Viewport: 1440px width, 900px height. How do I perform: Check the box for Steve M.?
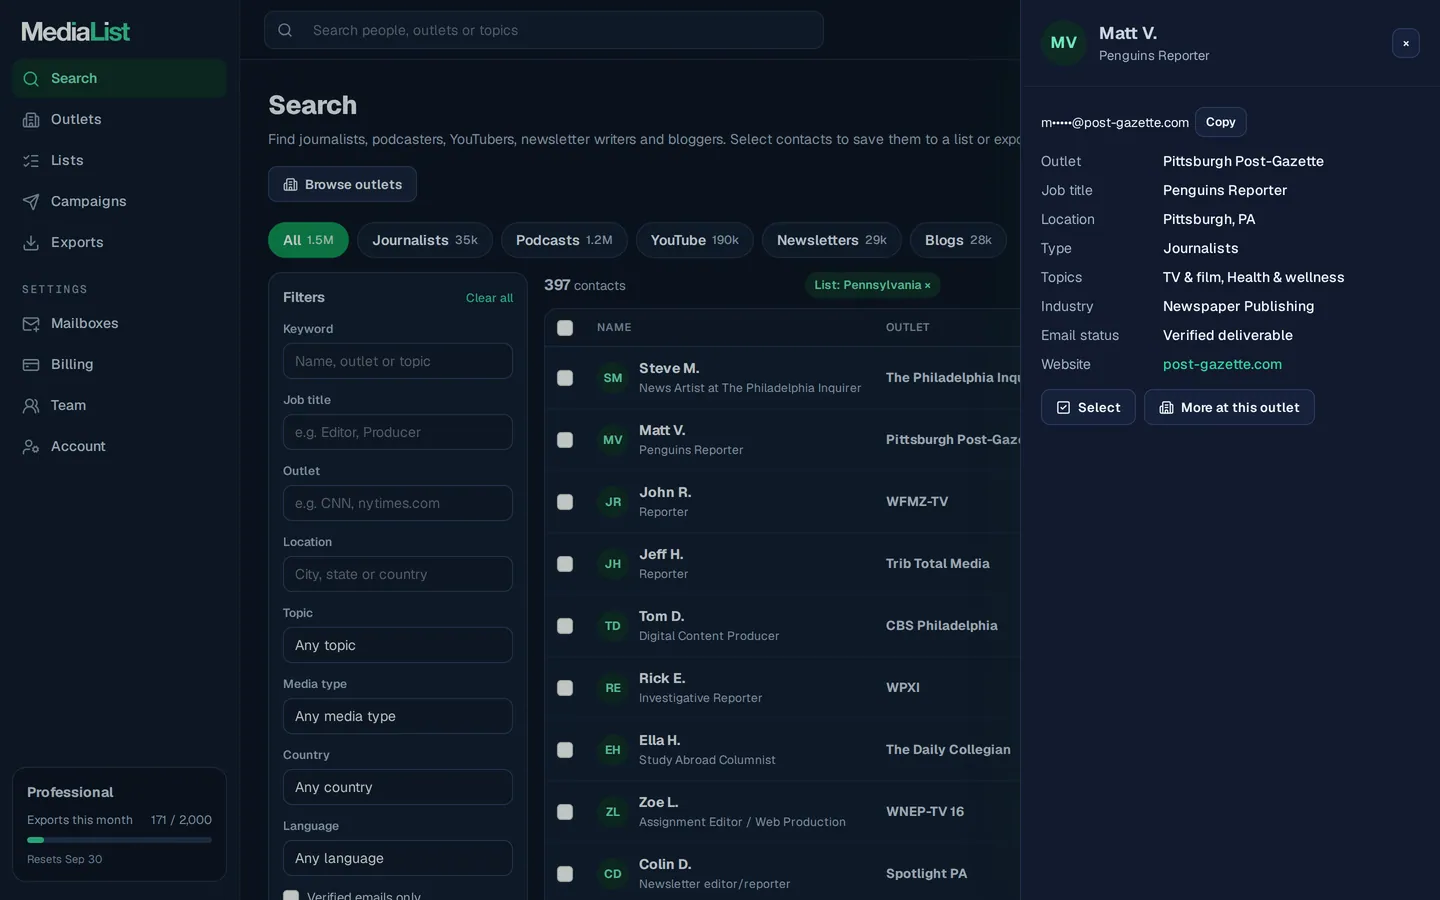[565, 378]
